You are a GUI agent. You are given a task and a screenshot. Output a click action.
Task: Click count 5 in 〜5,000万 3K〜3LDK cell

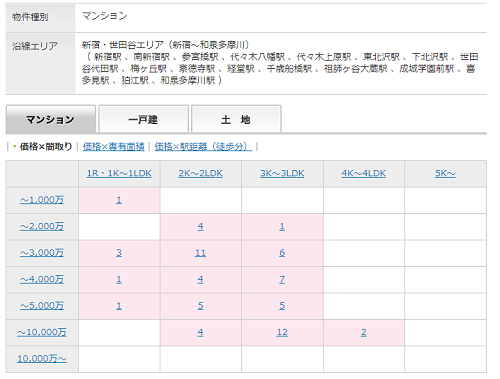(282, 306)
